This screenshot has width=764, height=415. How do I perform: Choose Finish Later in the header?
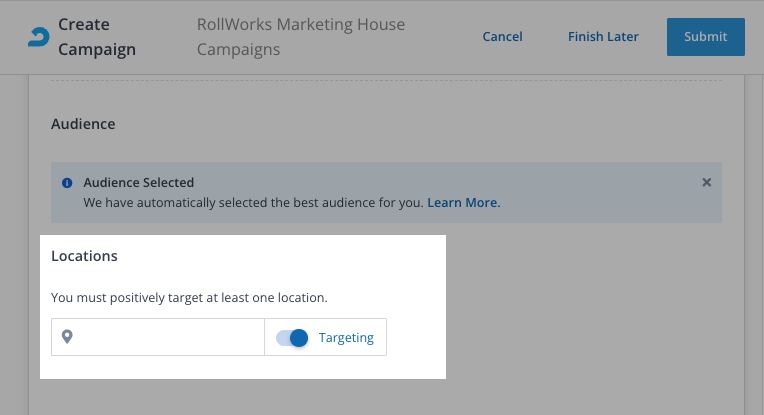(603, 37)
